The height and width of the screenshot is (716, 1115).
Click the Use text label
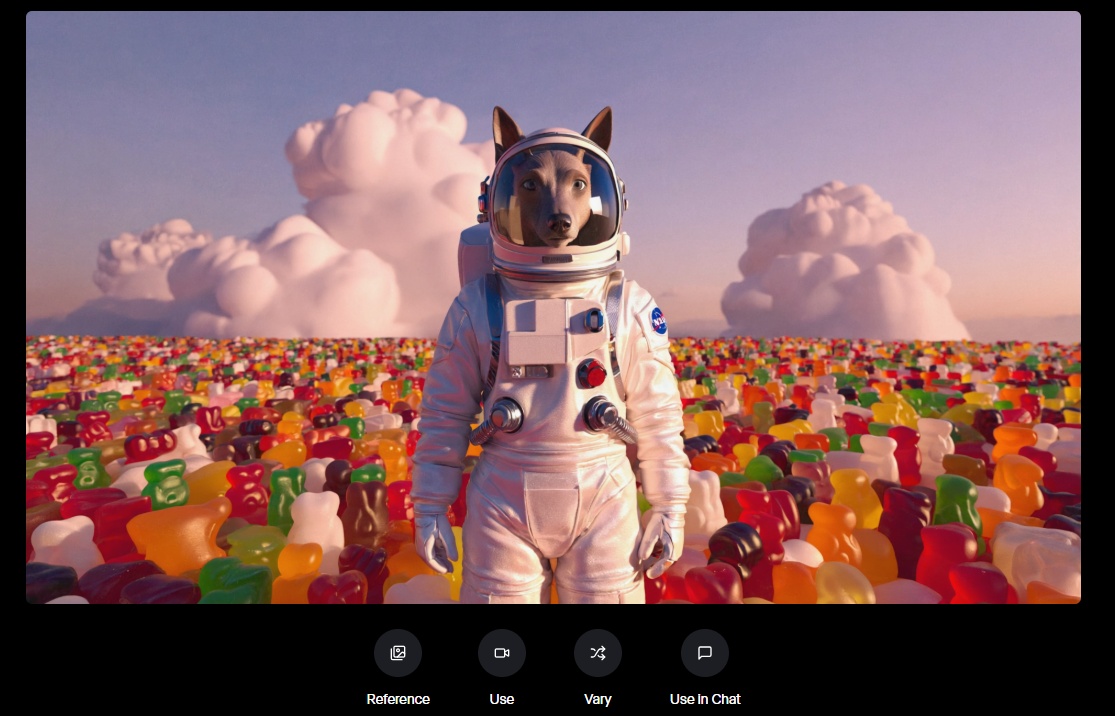[x=502, y=699]
